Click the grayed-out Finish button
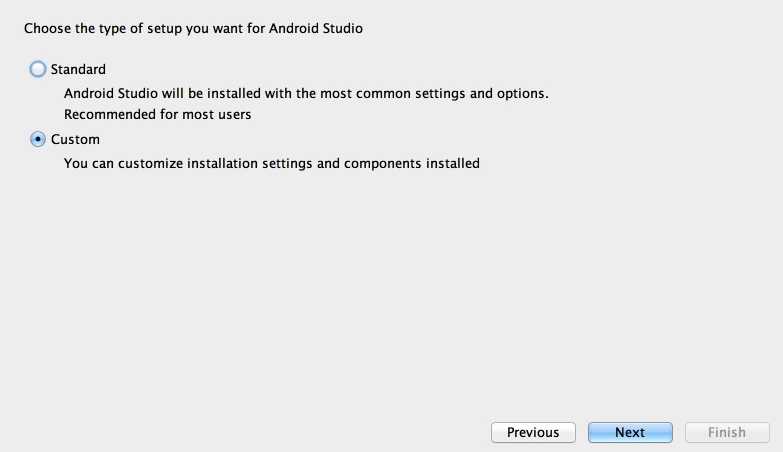 [727, 432]
